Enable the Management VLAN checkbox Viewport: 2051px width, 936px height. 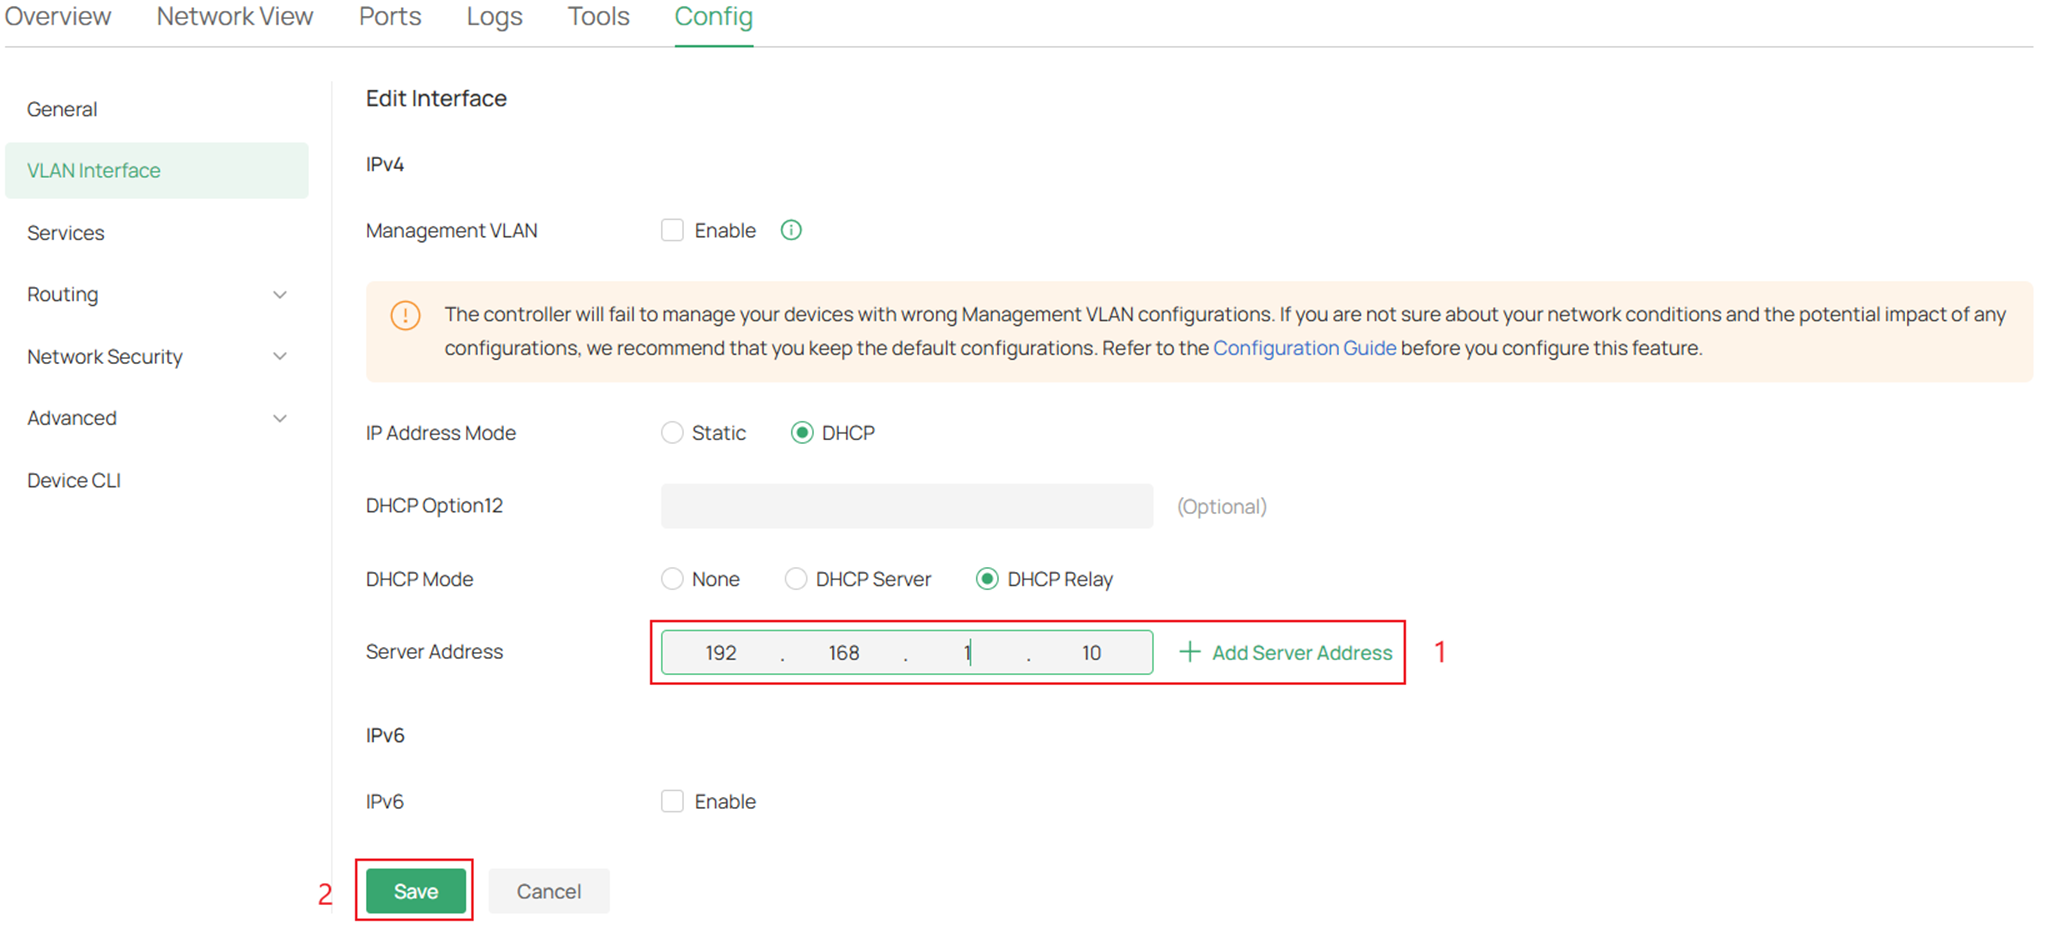click(x=672, y=230)
